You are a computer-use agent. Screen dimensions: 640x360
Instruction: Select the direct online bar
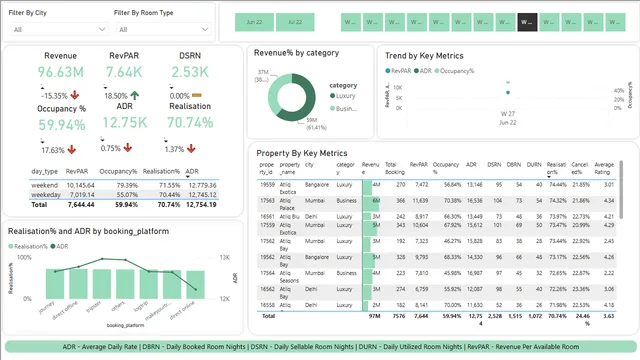click(196, 285)
